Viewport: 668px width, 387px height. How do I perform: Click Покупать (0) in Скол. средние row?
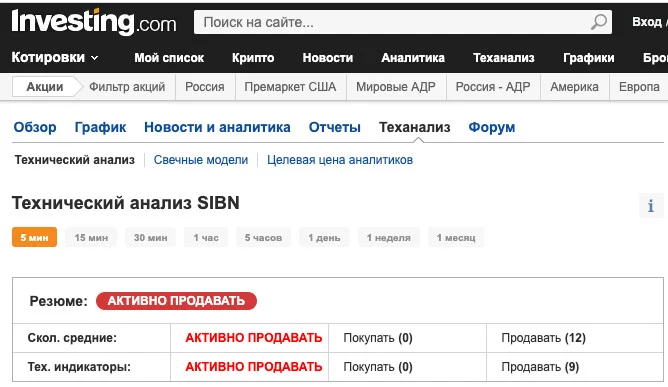coord(378,338)
